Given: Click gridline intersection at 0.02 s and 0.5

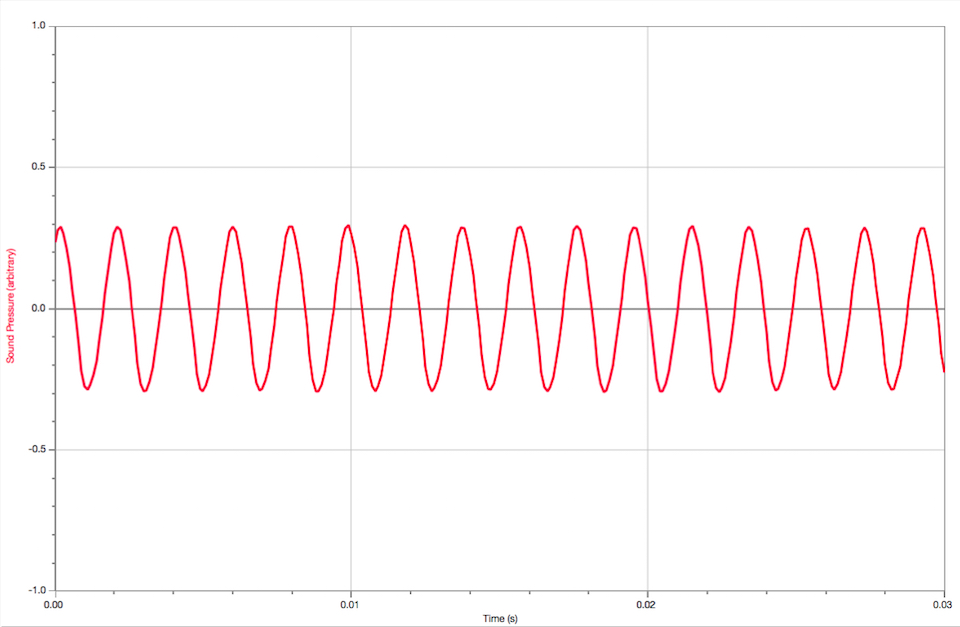Looking at the screenshot, I should [x=648, y=167].
